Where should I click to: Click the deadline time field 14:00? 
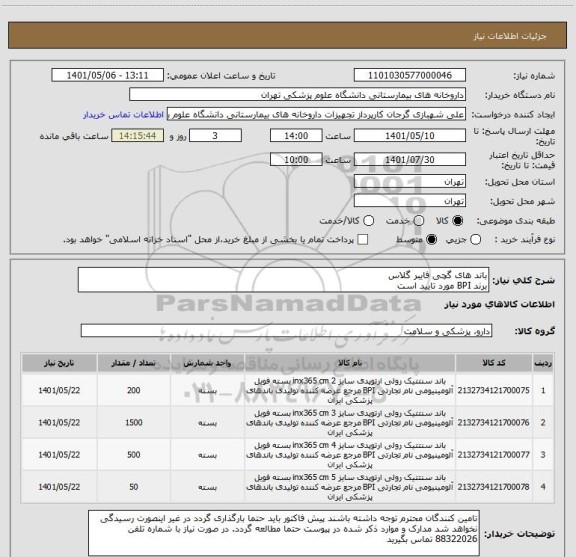pos(296,136)
